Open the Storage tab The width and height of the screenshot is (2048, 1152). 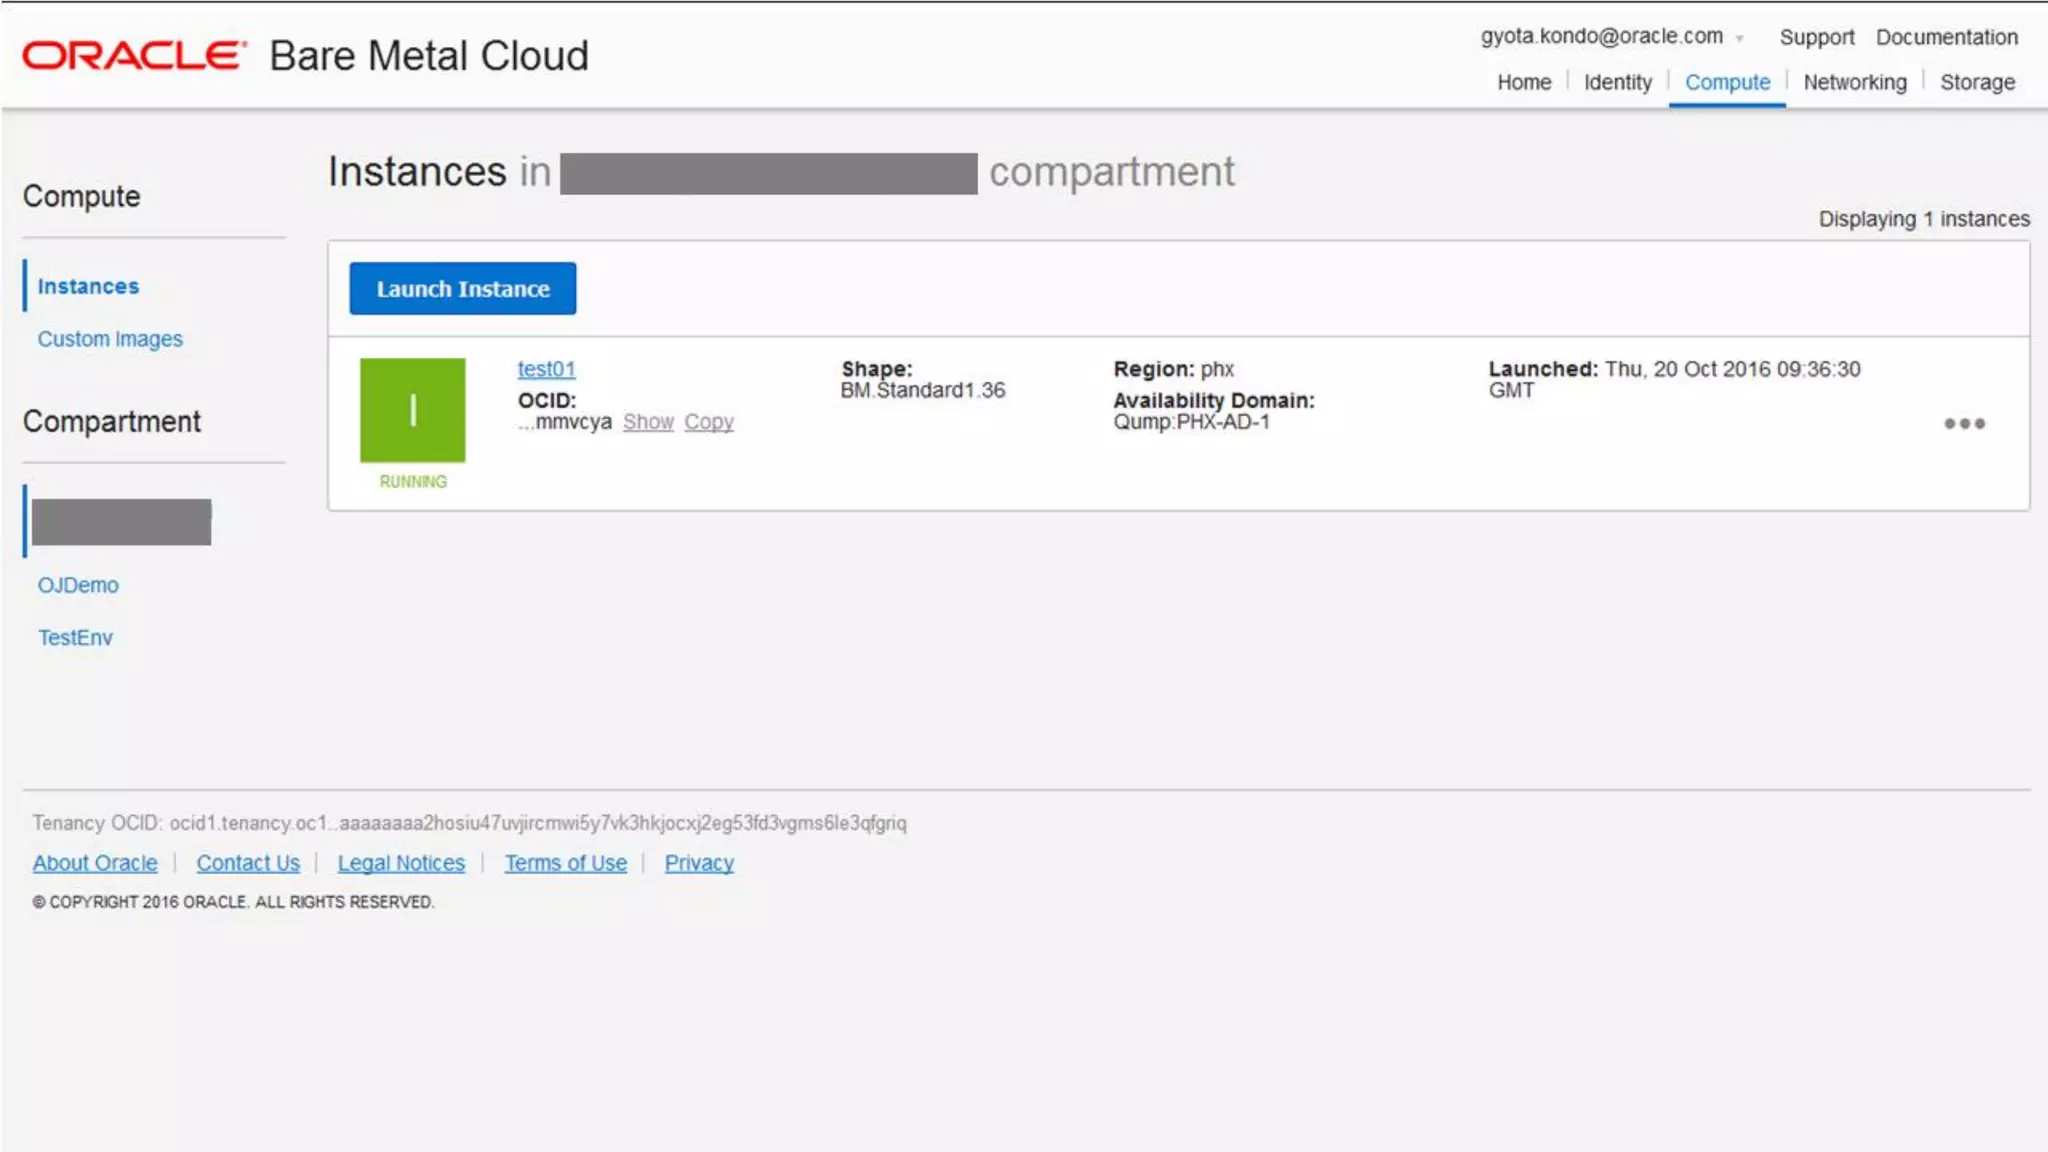point(1977,82)
